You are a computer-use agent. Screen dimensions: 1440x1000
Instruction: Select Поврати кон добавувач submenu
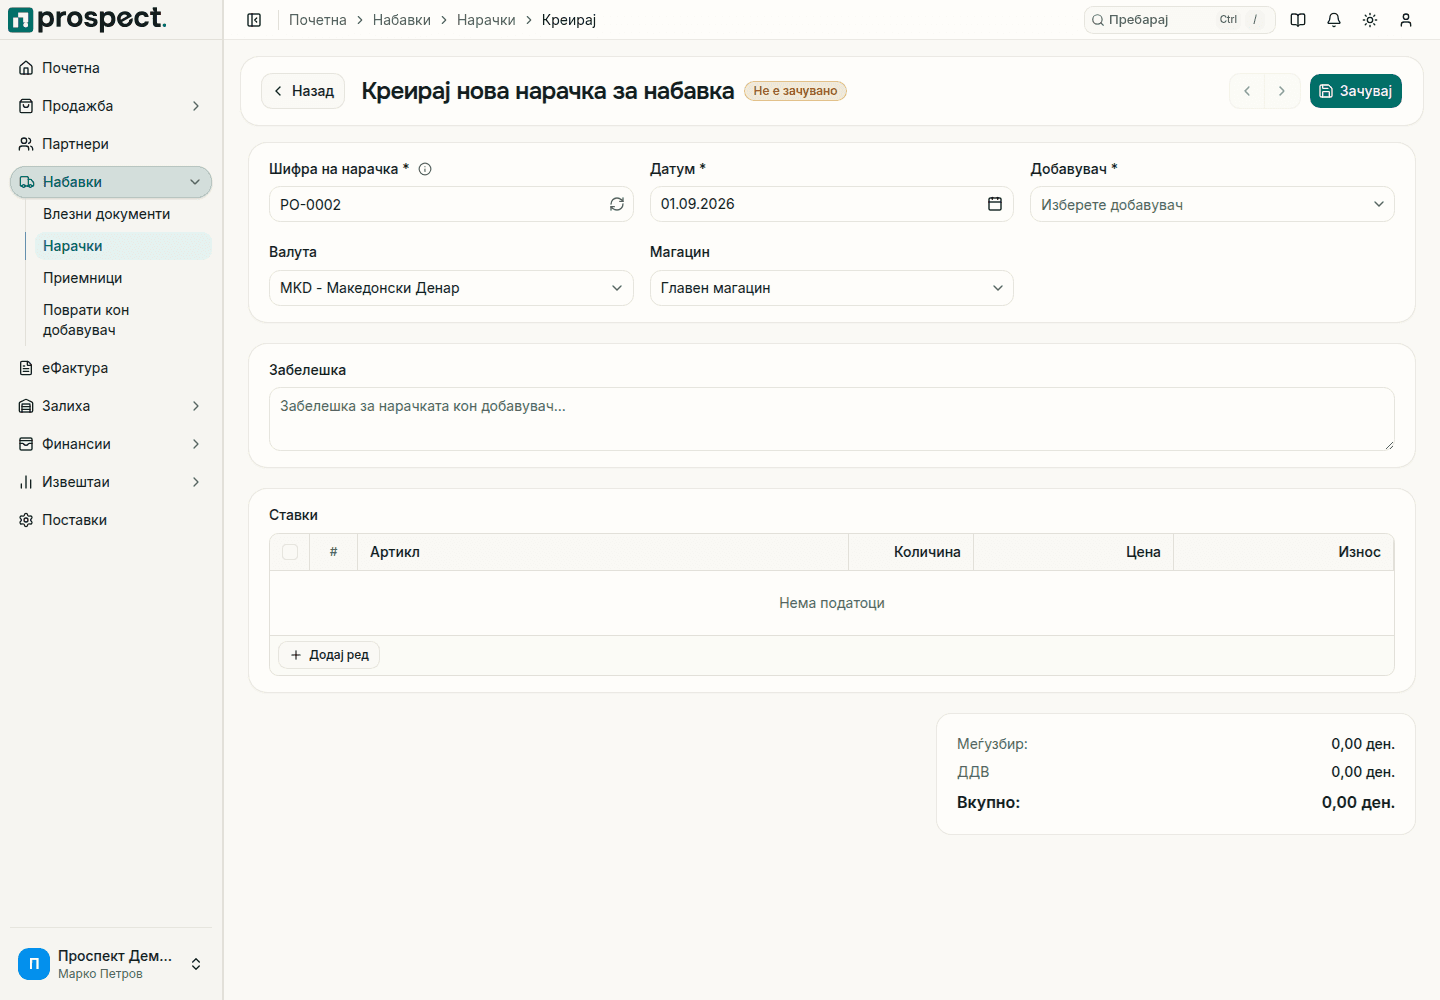click(123, 320)
